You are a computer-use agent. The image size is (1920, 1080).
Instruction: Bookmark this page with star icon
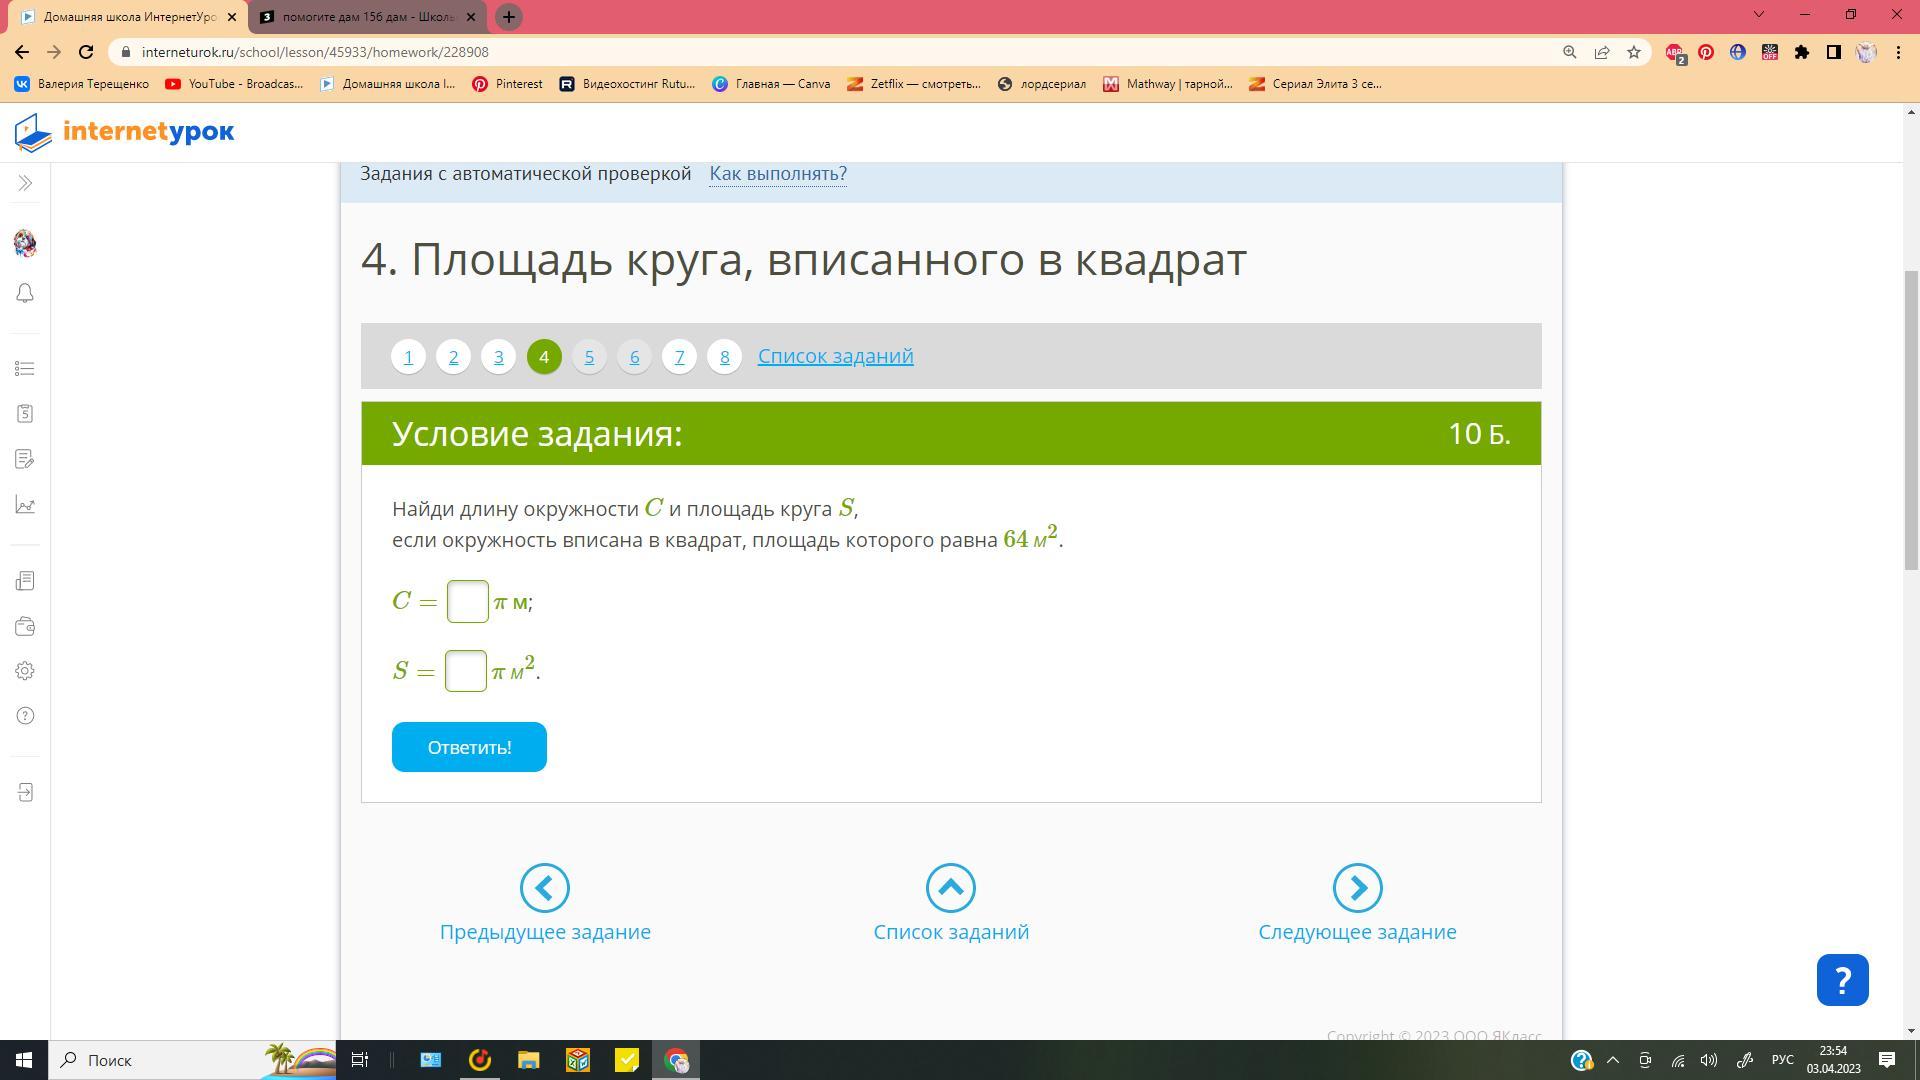click(x=1634, y=52)
